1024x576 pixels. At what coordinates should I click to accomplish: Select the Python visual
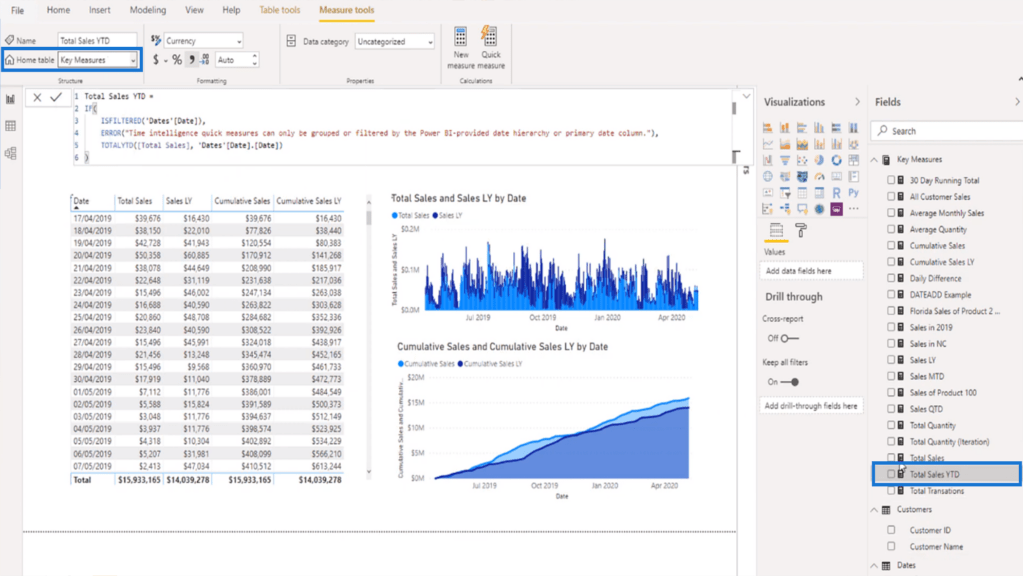point(854,193)
